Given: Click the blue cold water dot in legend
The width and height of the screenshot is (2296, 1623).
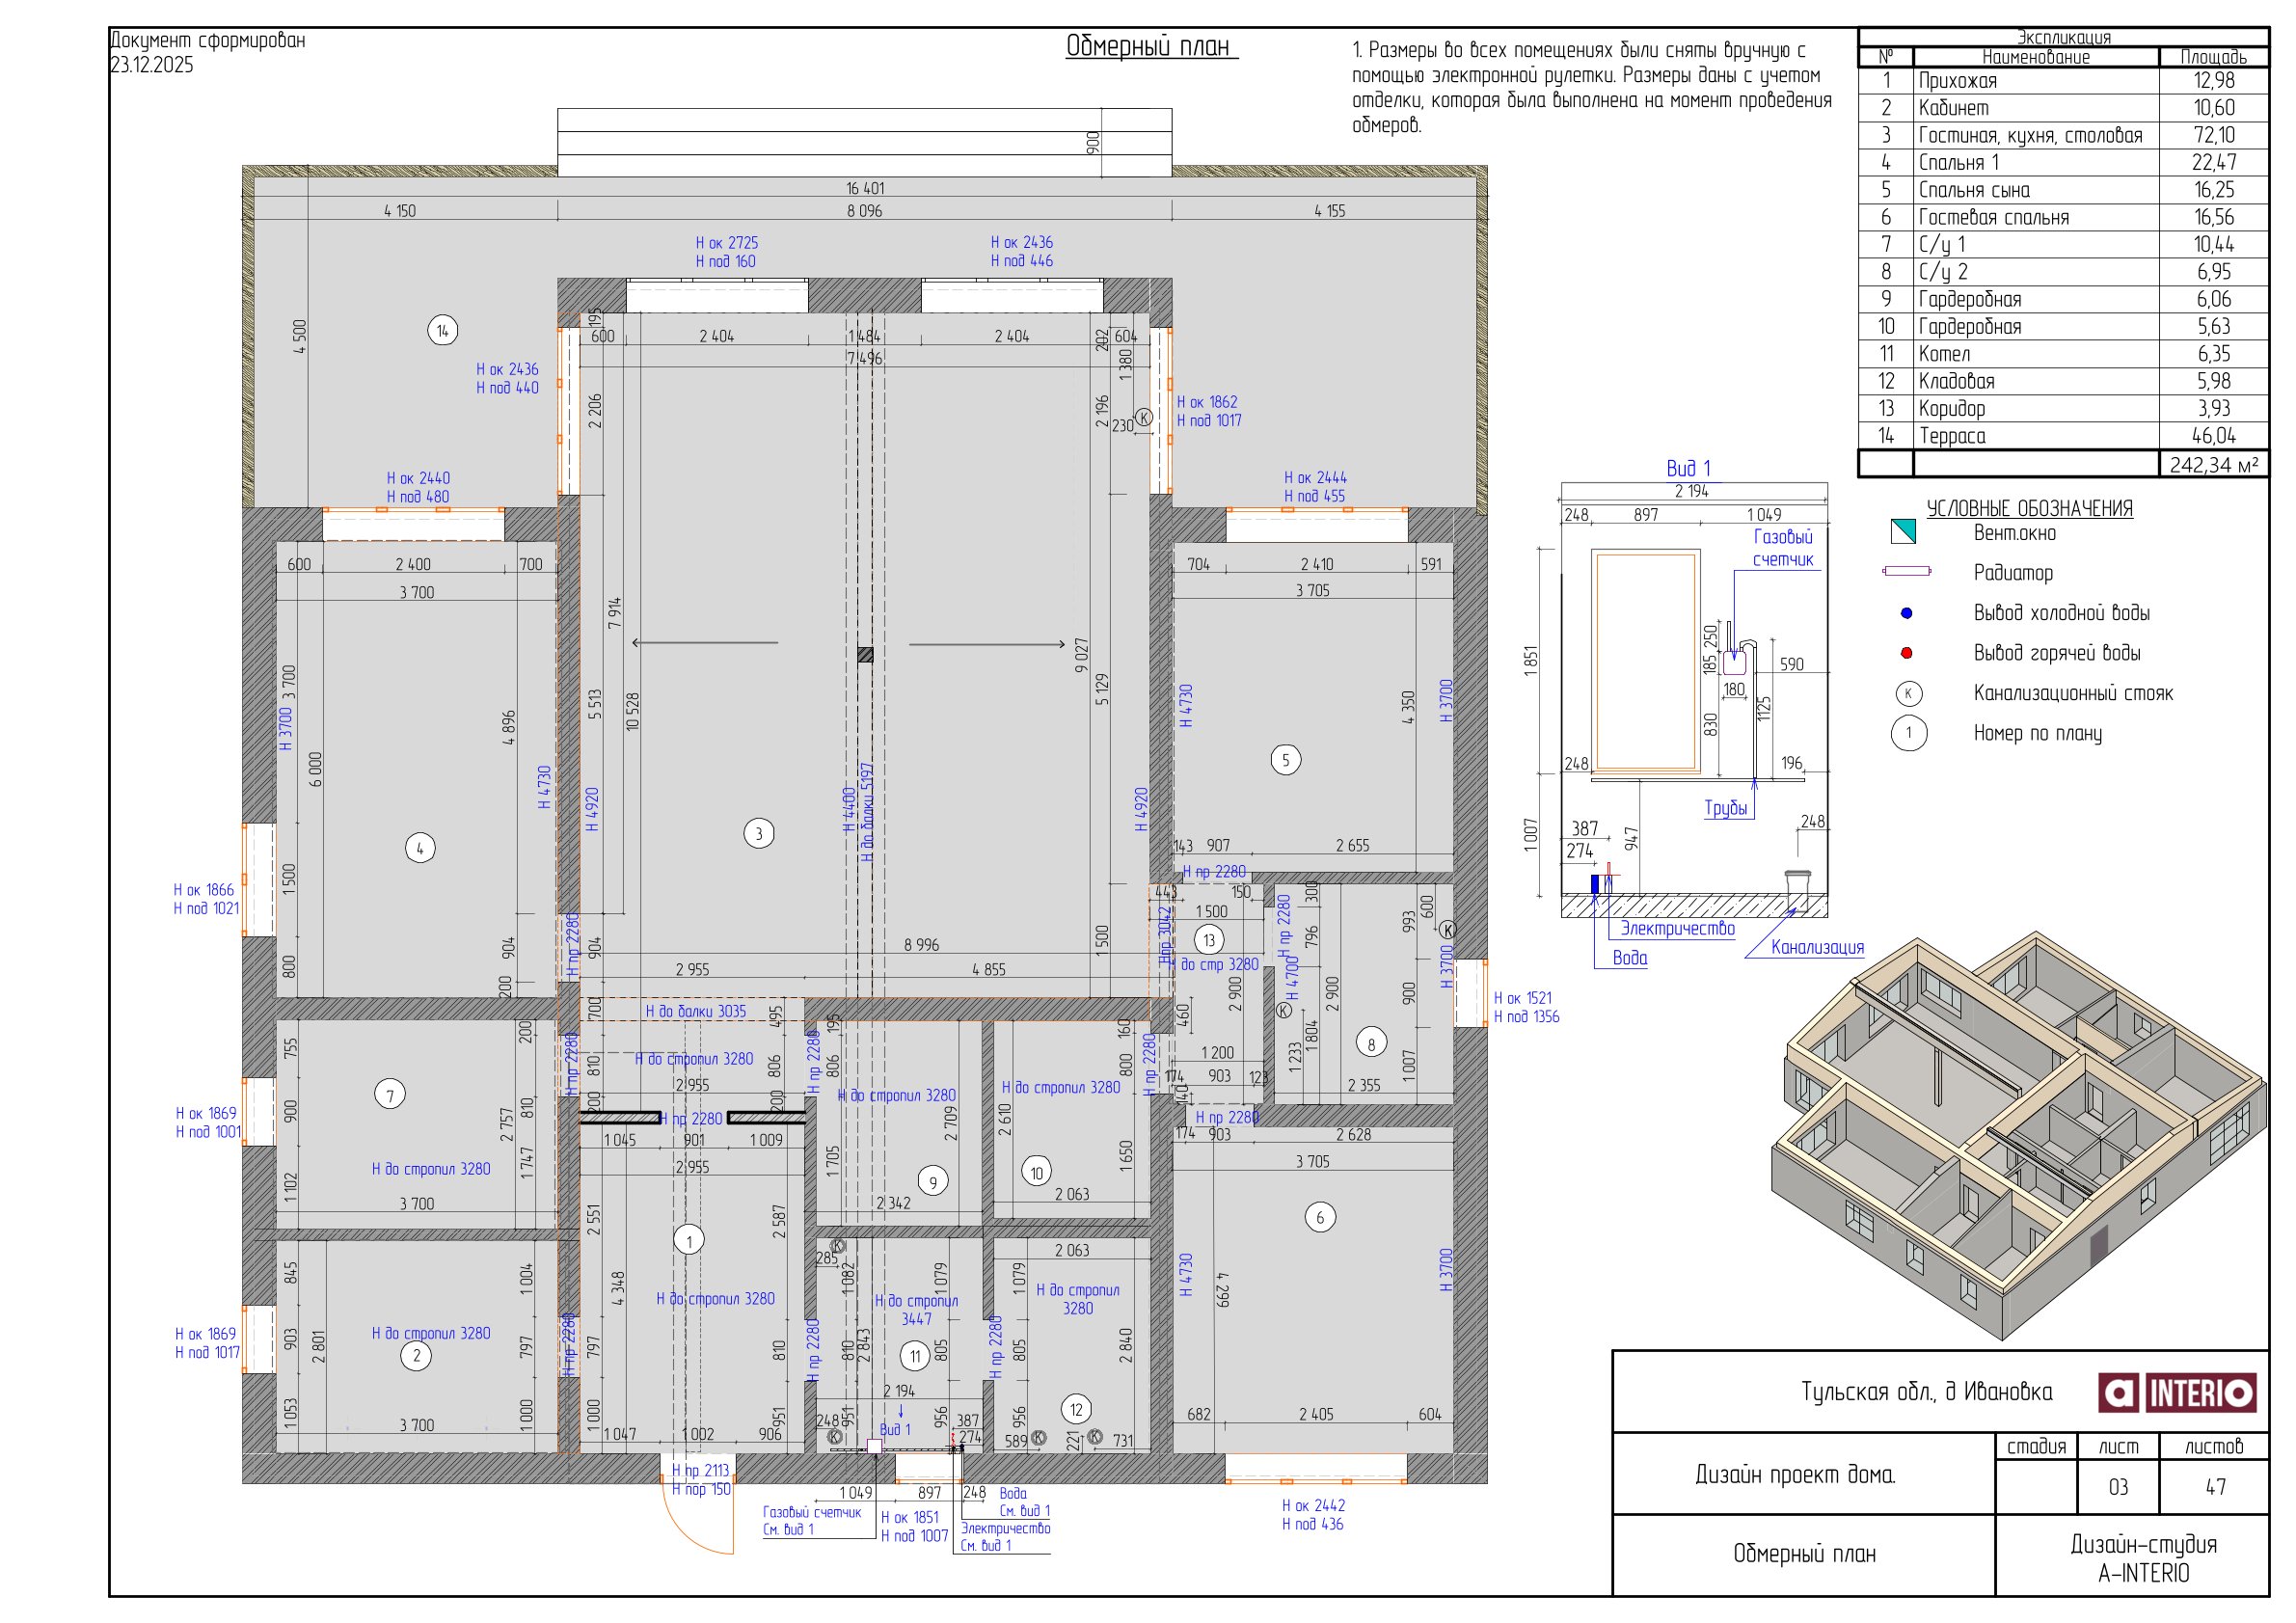Looking at the screenshot, I should [x=1906, y=613].
